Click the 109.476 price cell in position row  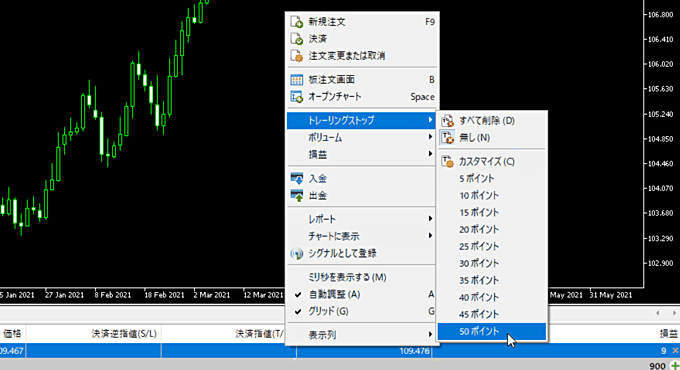point(415,351)
